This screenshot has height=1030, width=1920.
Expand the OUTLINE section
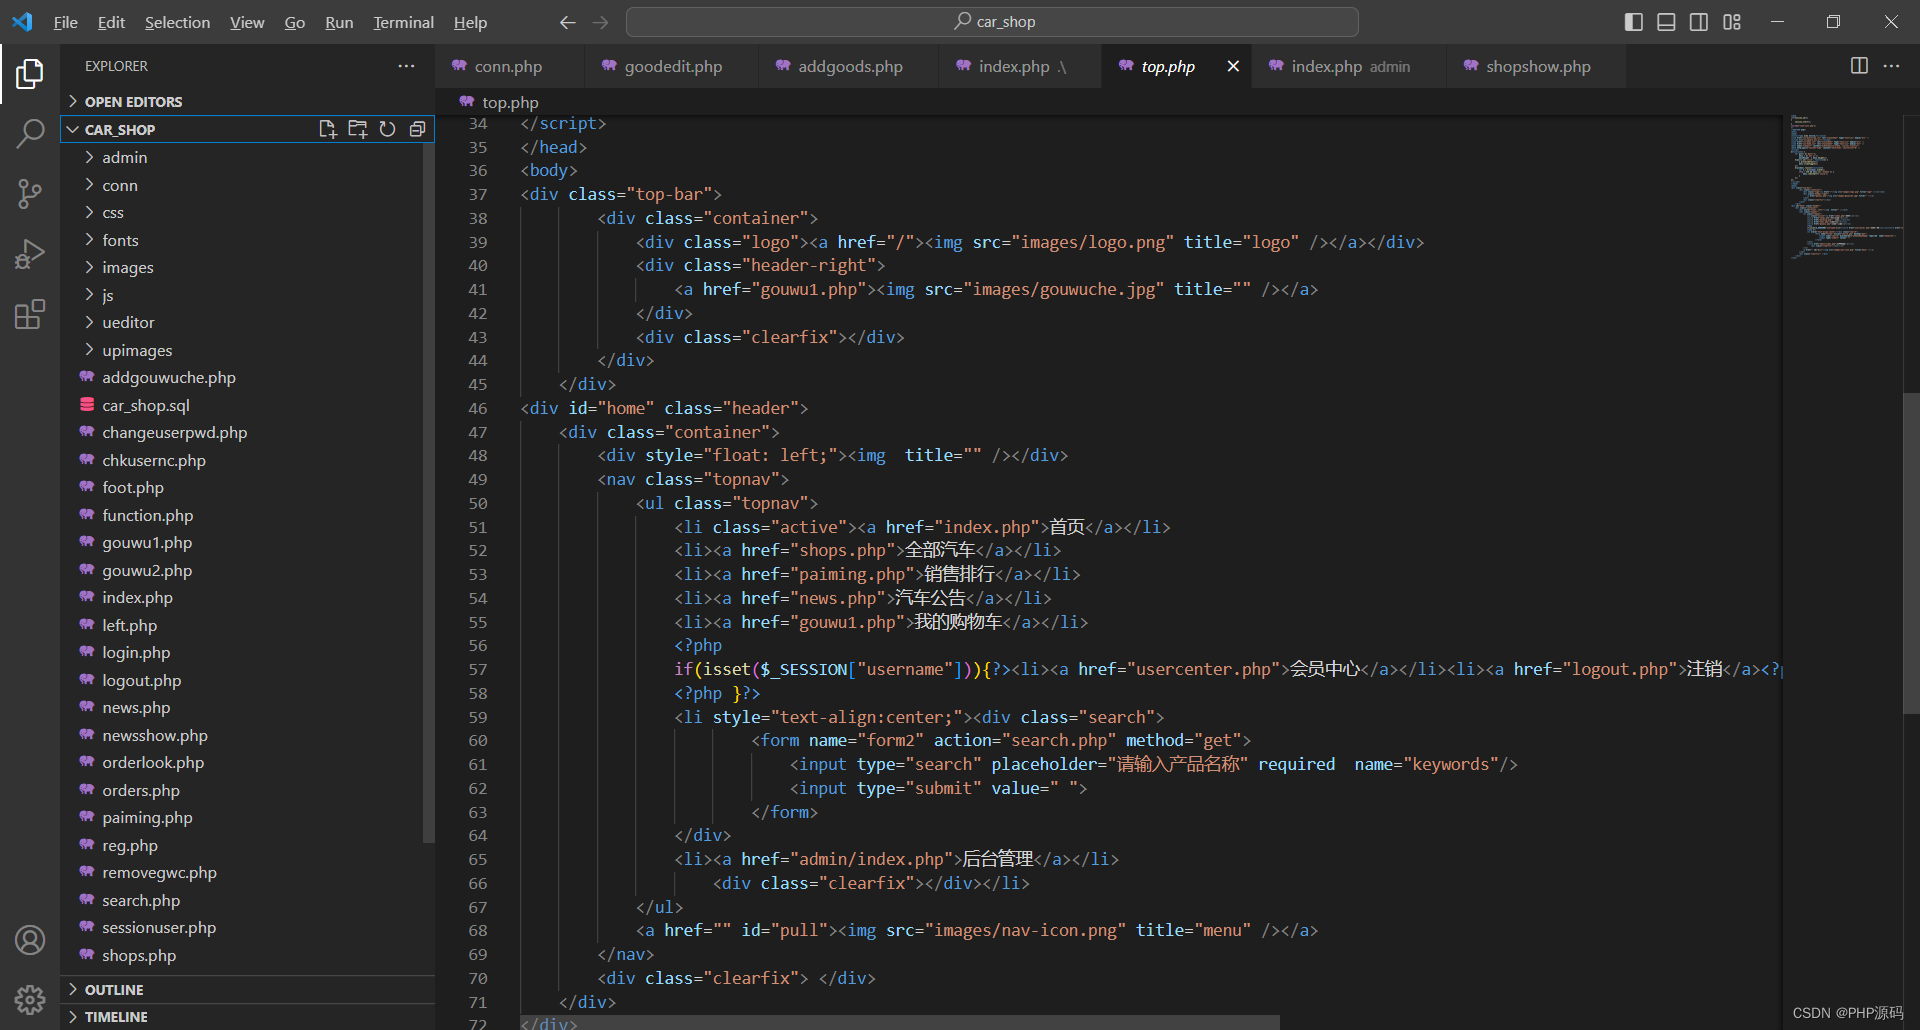[x=247, y=989]
